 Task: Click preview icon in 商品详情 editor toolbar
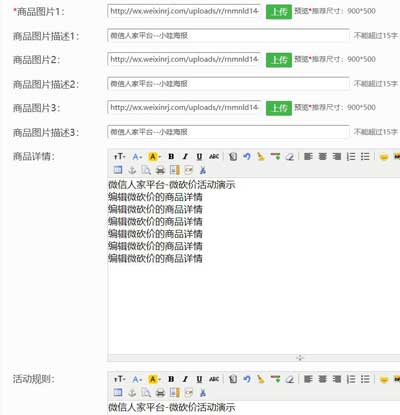[146, 170]
